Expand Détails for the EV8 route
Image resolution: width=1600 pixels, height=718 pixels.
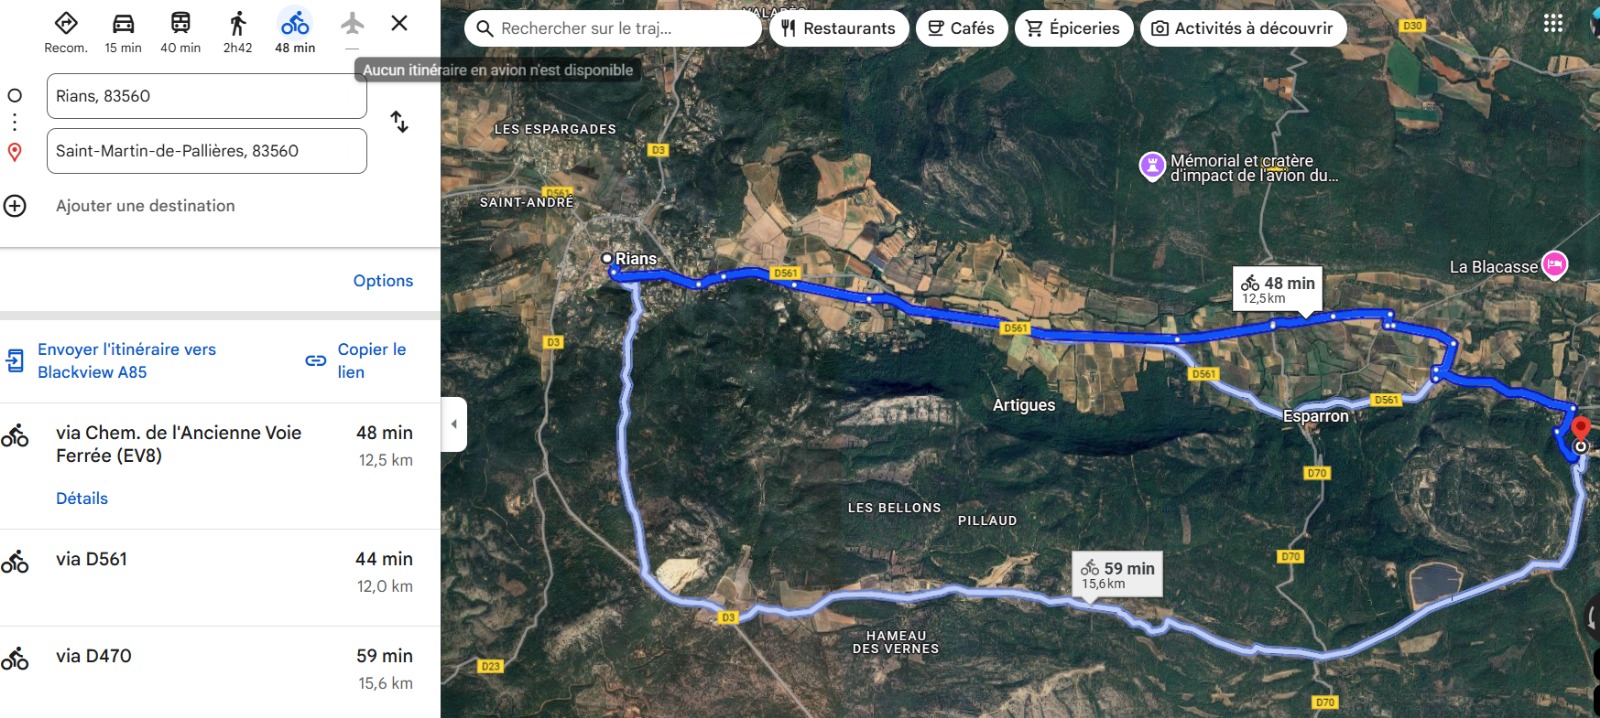82,498
